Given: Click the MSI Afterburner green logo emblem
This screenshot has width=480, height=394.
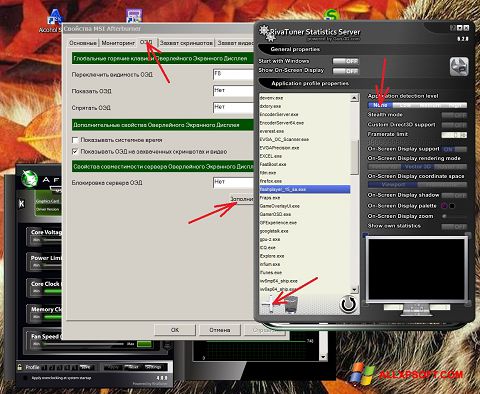Looking at the screenshot, I should (x=30, y=178).
